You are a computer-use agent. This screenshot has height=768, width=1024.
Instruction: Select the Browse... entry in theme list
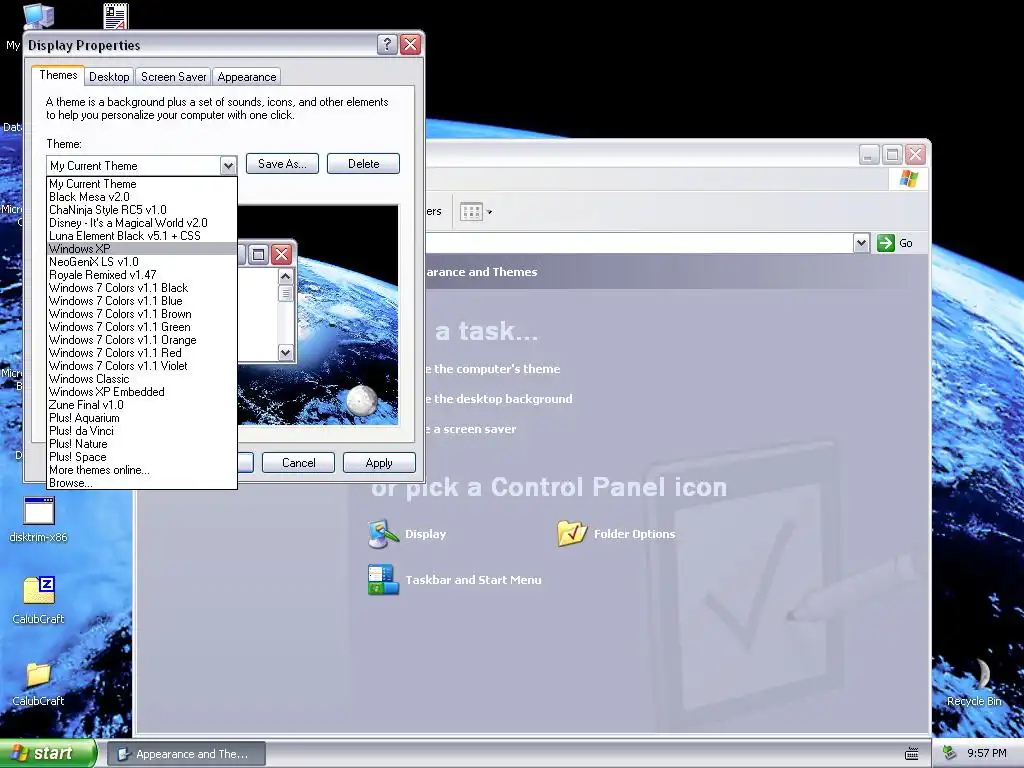point(142,483)
